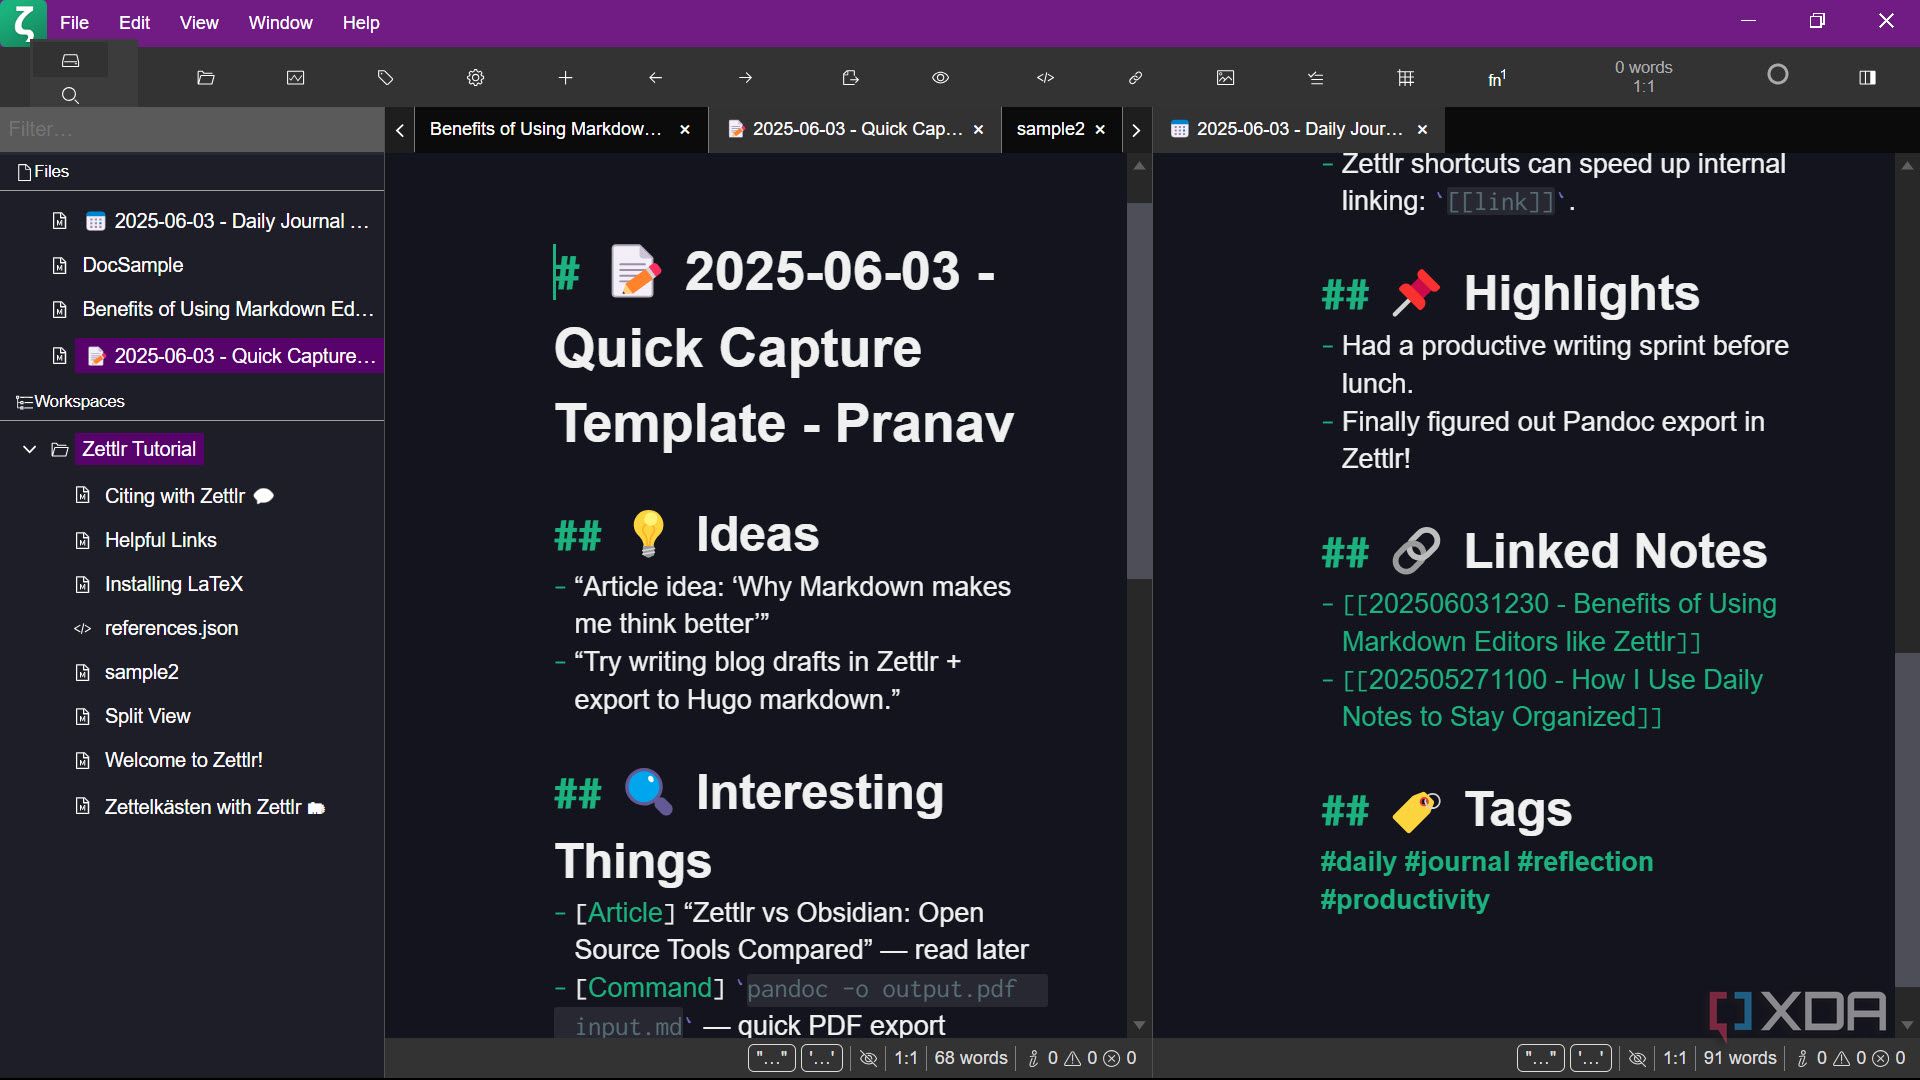Click the insert link icon
The width and height of the screenshot is (1920, 1080).
pyautogui.click(x=1135, y=78)
